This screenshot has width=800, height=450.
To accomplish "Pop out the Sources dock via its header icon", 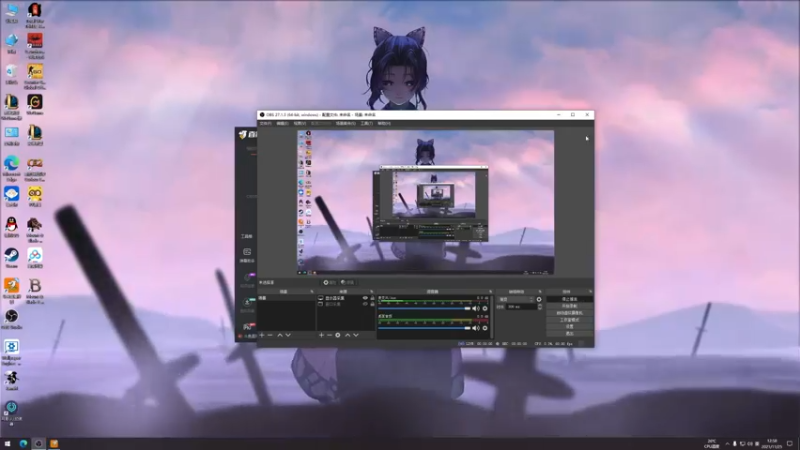I will [371, 292].
